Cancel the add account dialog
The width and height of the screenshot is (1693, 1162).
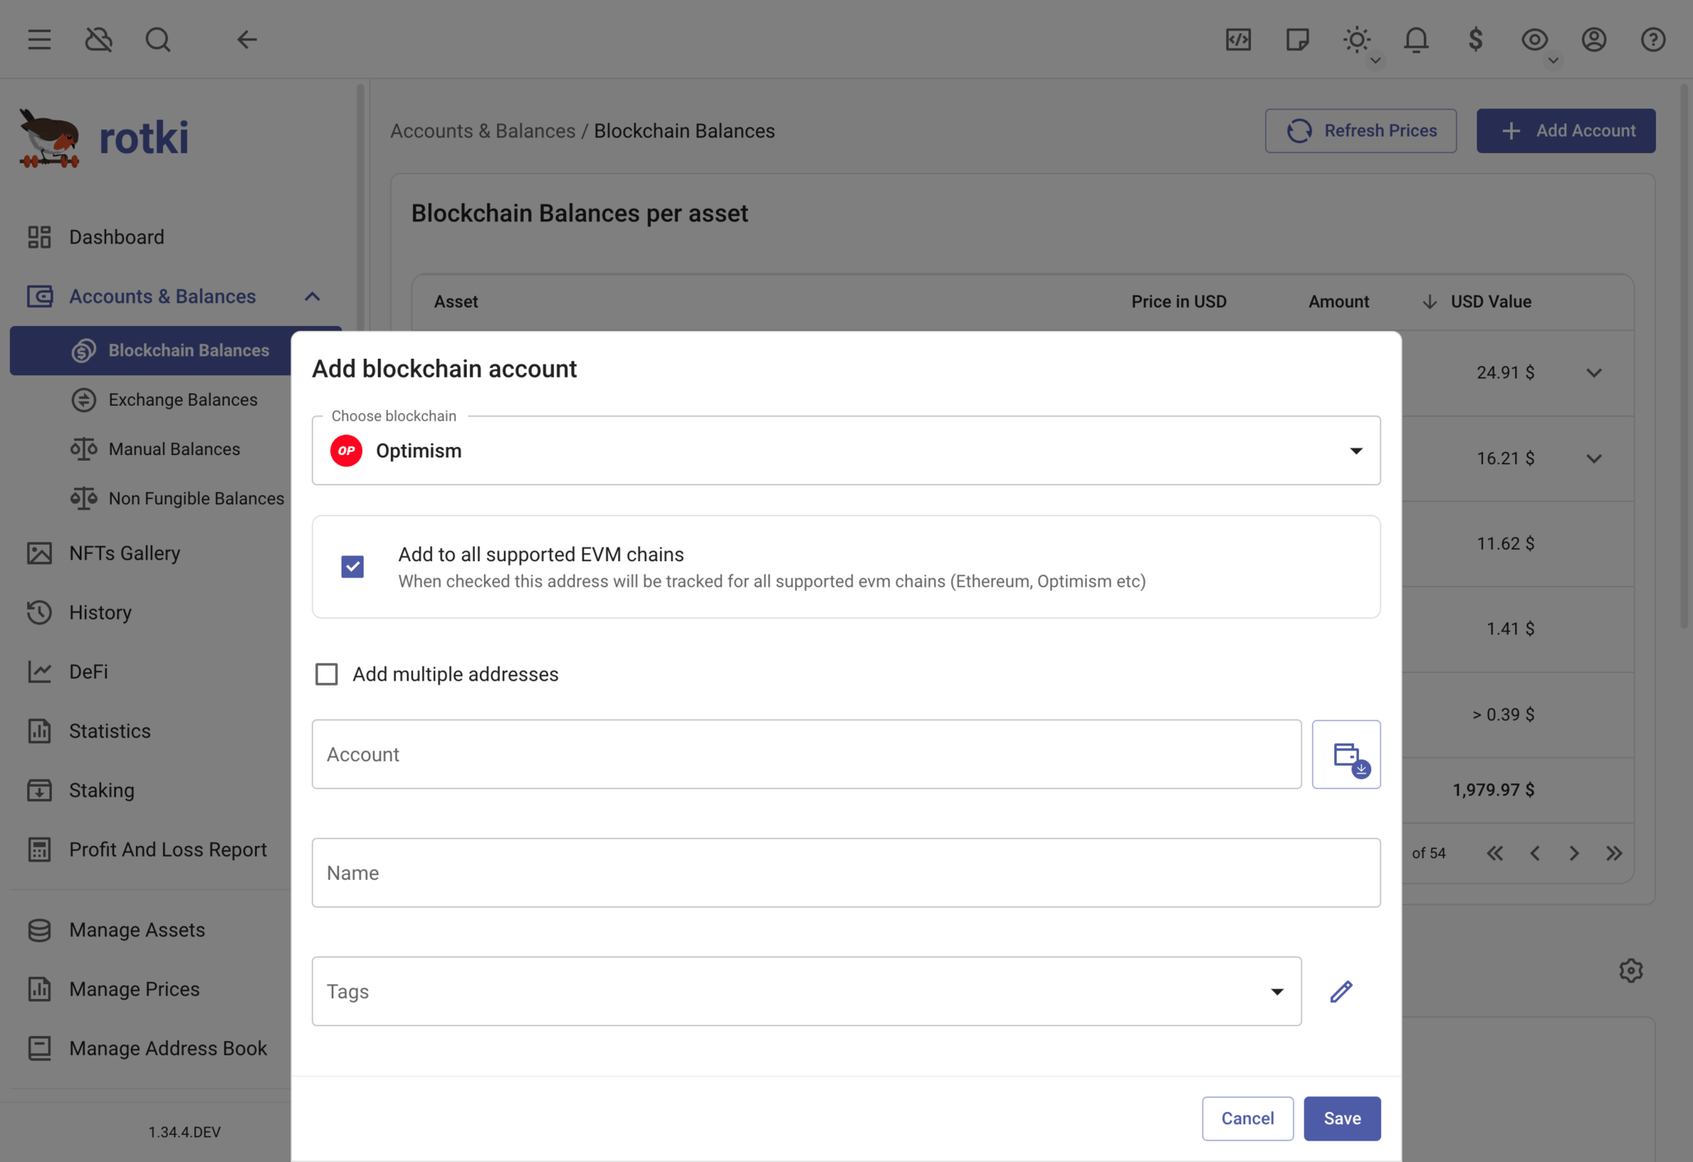coord(1247,1118)
